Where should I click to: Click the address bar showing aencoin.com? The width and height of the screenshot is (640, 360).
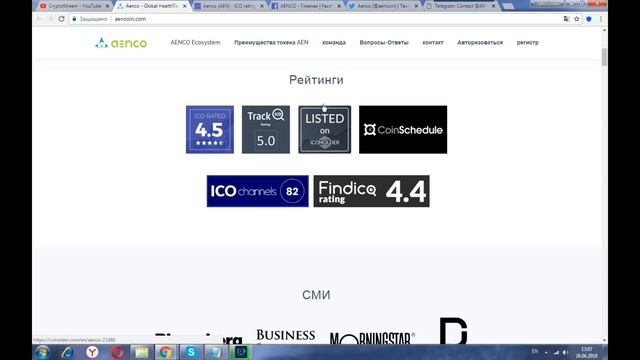coord(314,19)
